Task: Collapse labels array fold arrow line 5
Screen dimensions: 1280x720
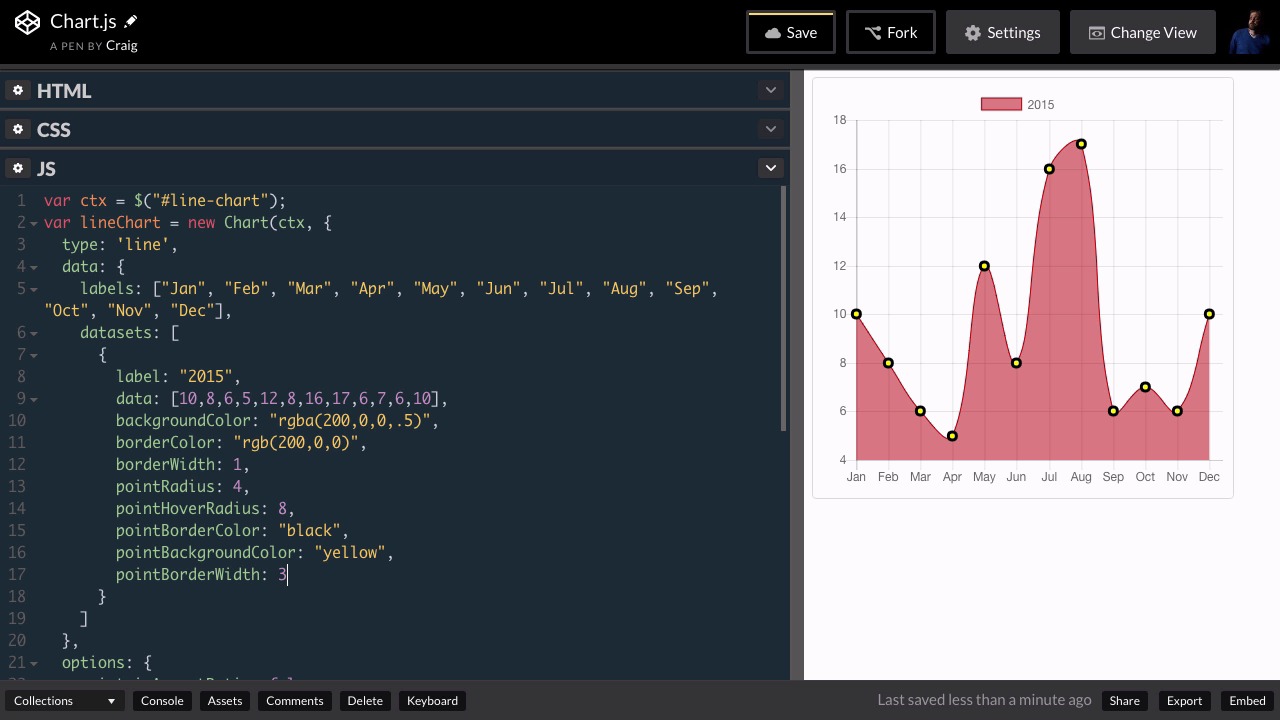Action: (x=34, y=289)
